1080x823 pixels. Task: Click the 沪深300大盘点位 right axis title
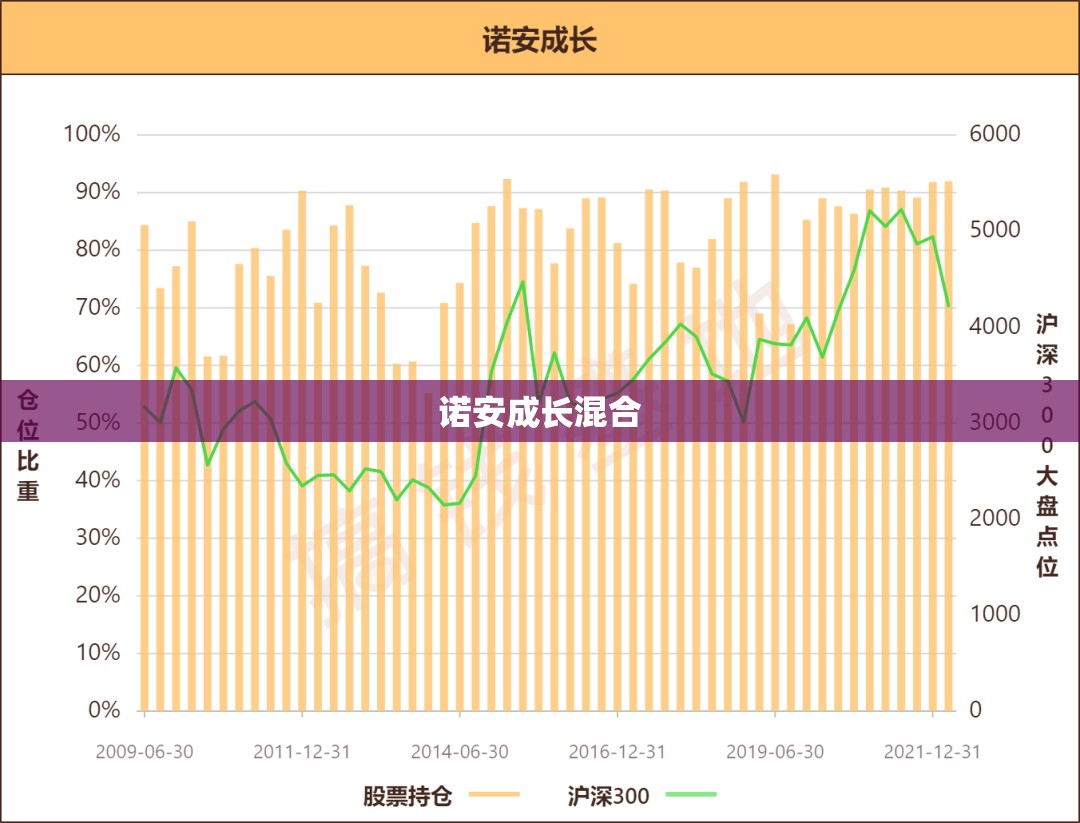[x=1047, y=445]
